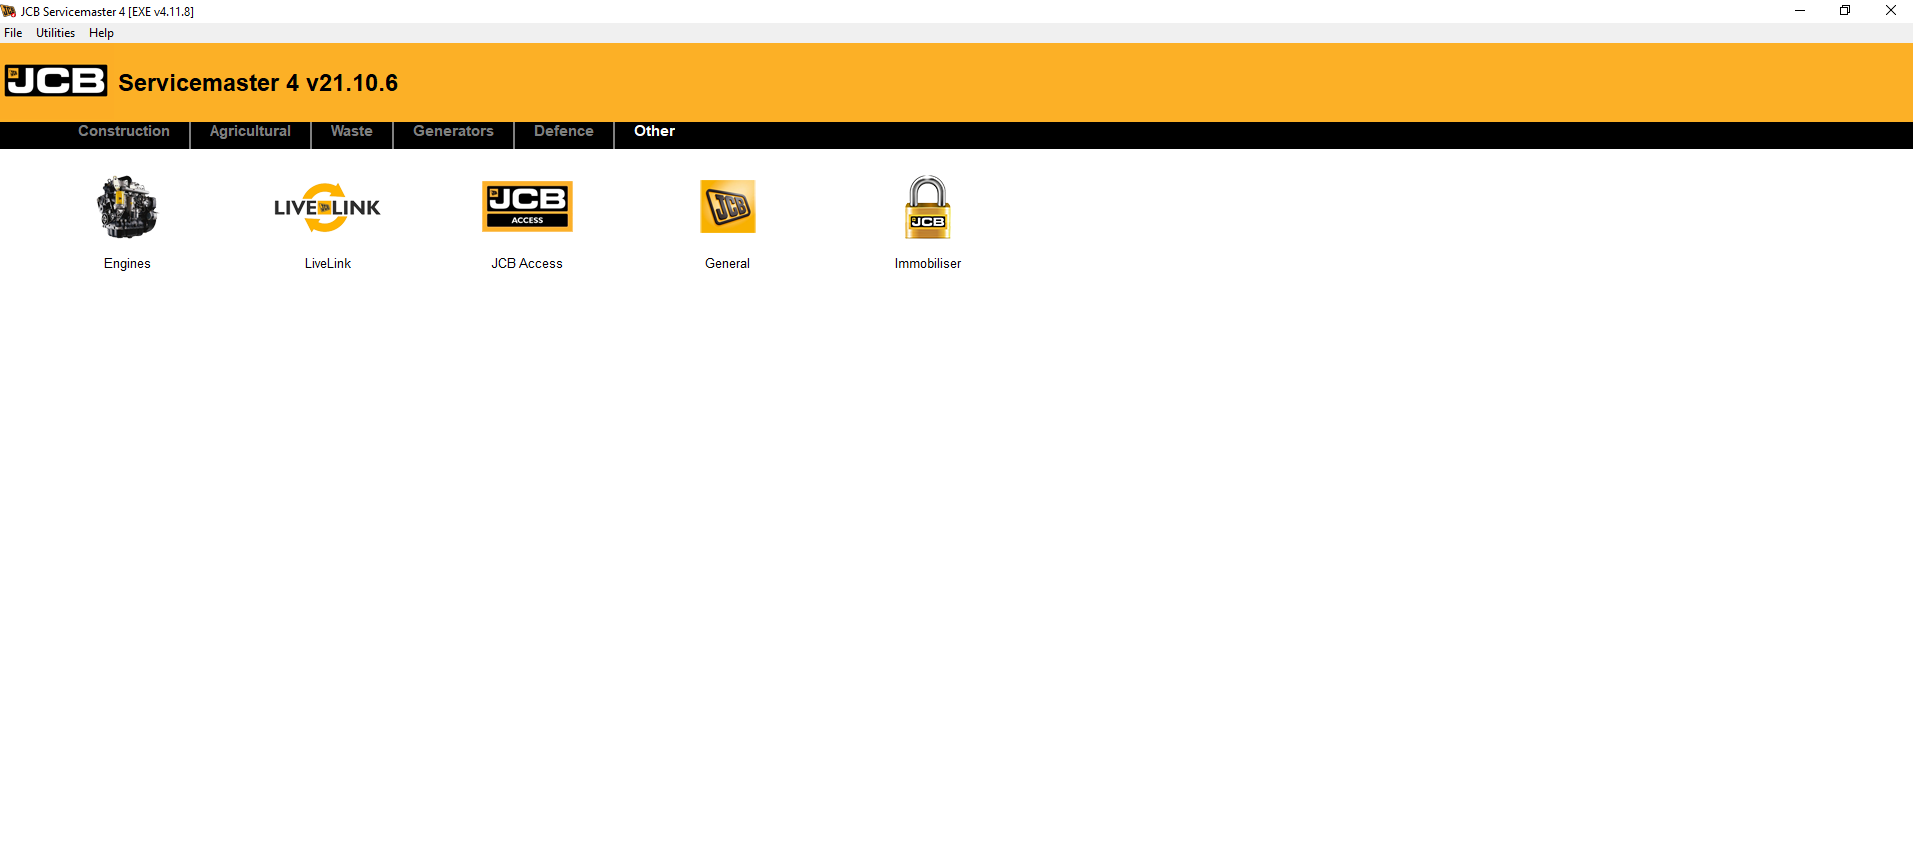
Task: Select the Other tab
Action: coord(654,131)
